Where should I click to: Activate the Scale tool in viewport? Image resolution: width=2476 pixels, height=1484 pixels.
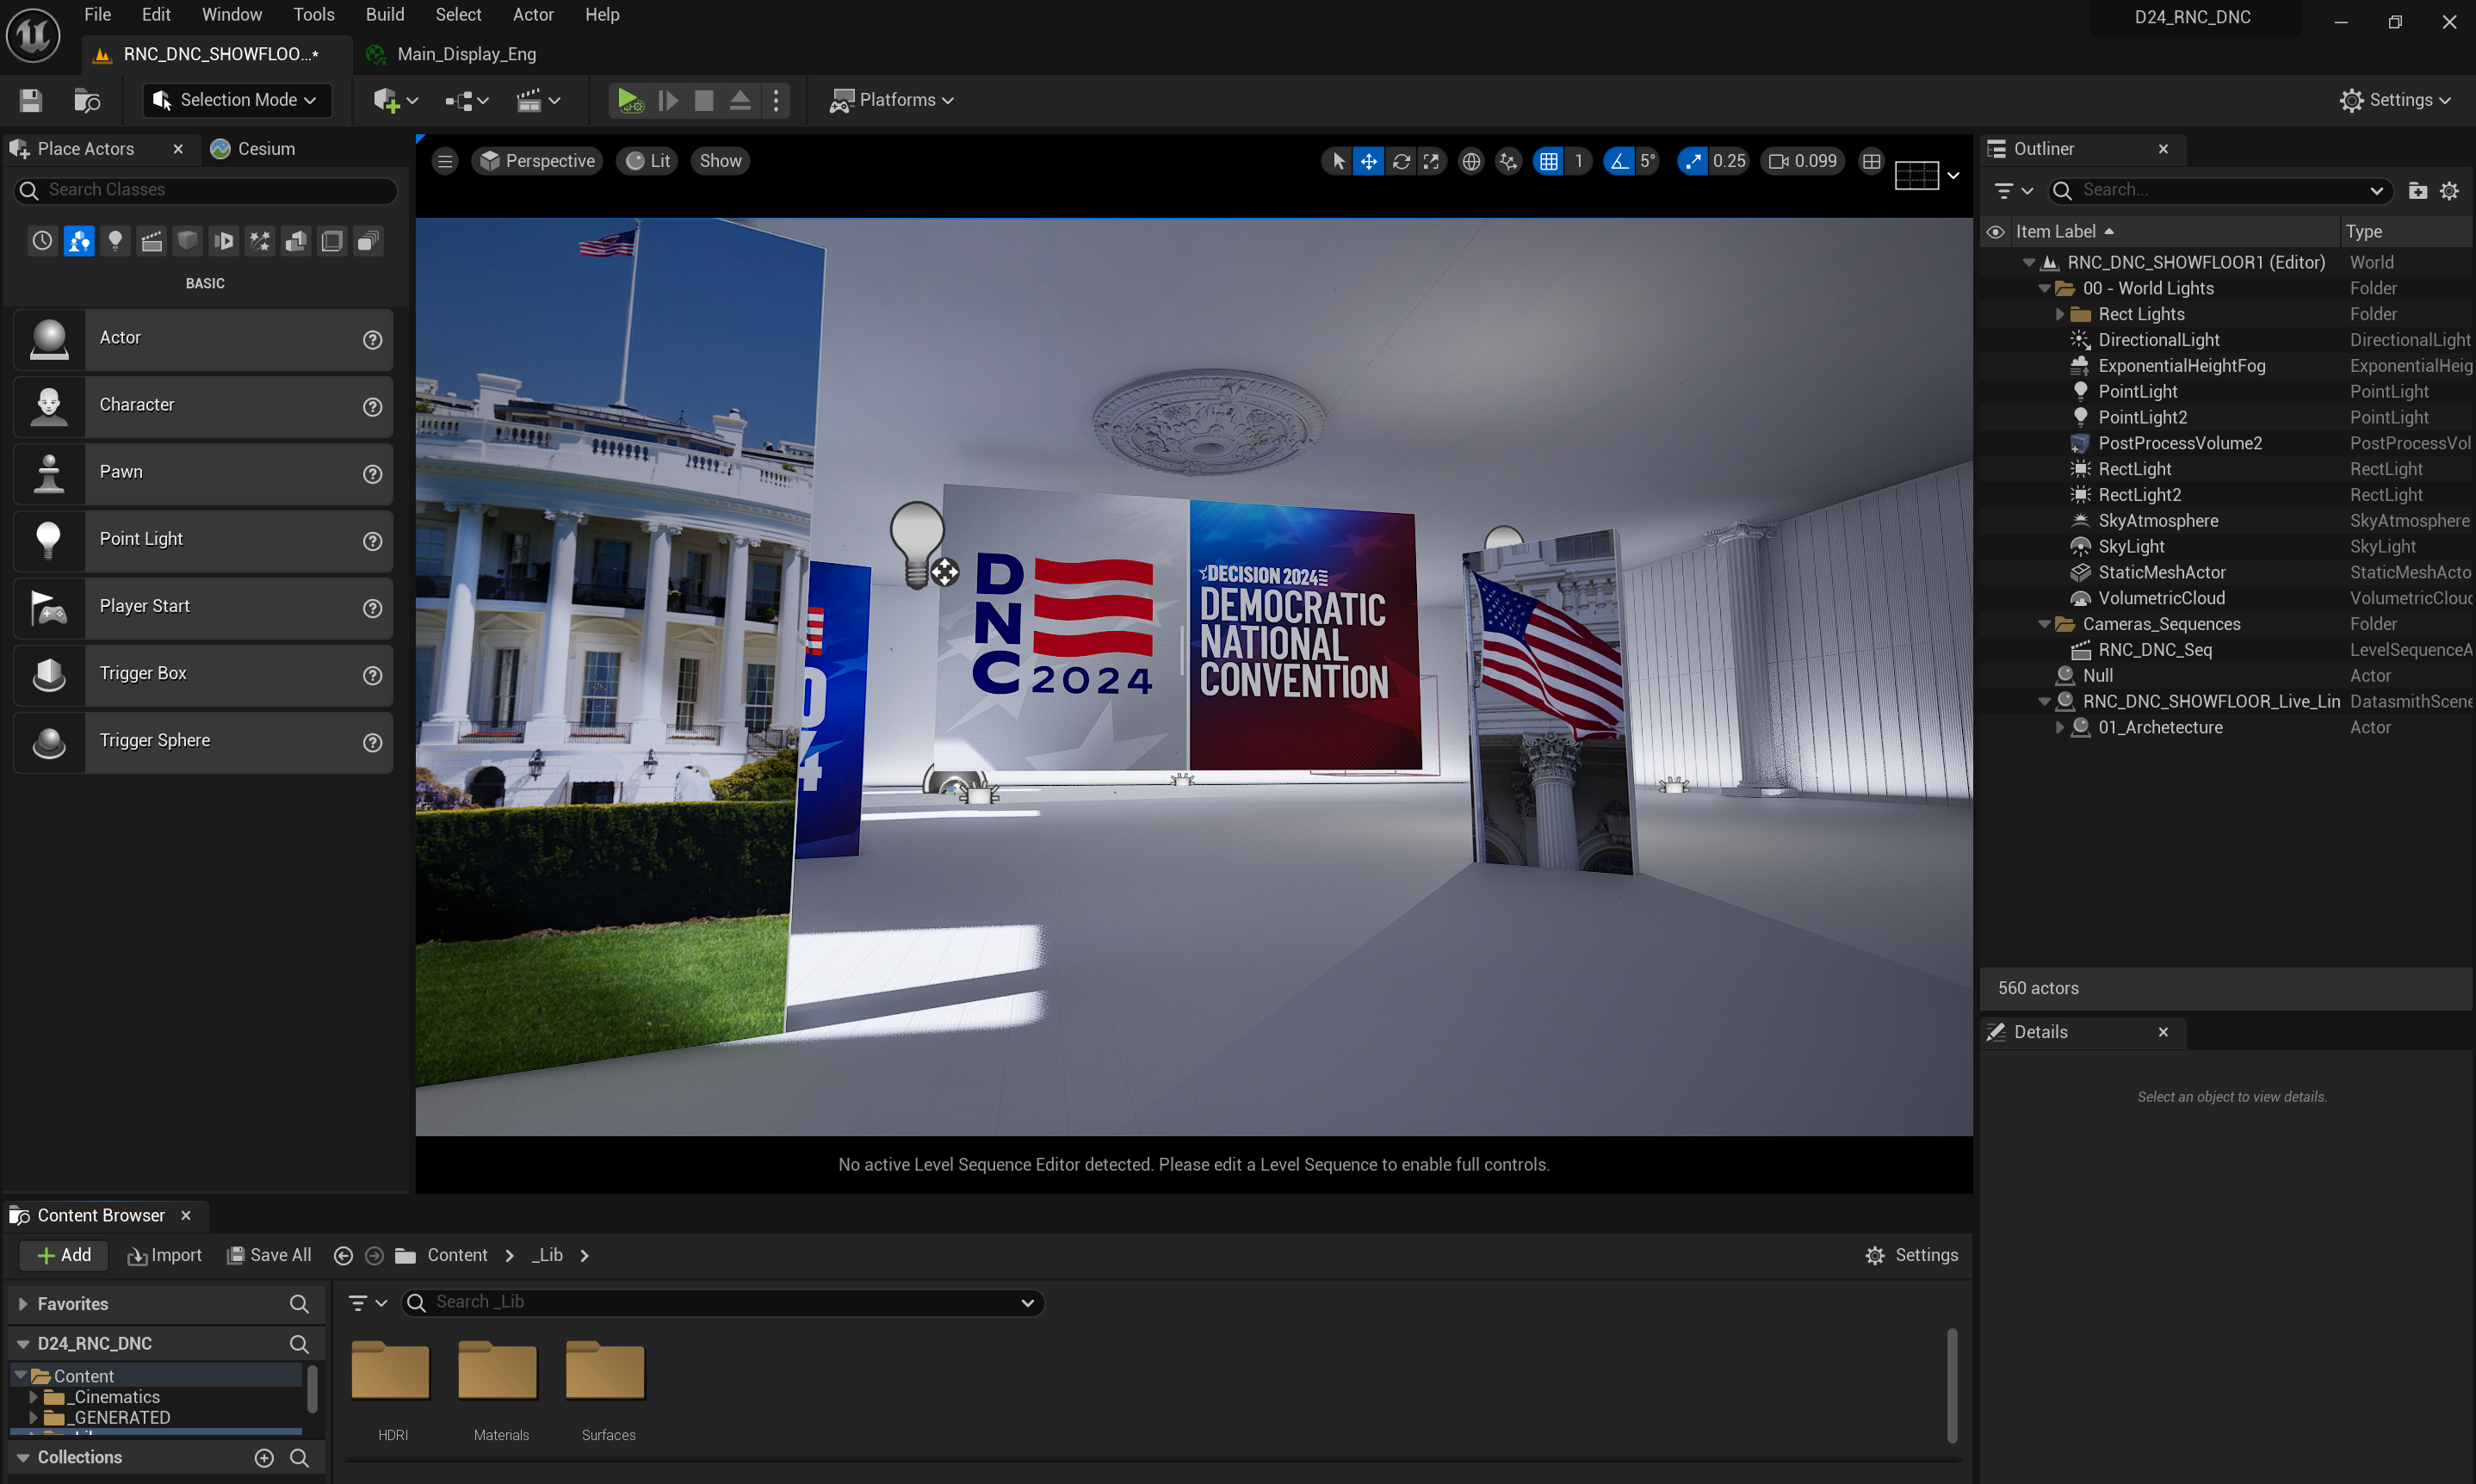(1431, 161)
